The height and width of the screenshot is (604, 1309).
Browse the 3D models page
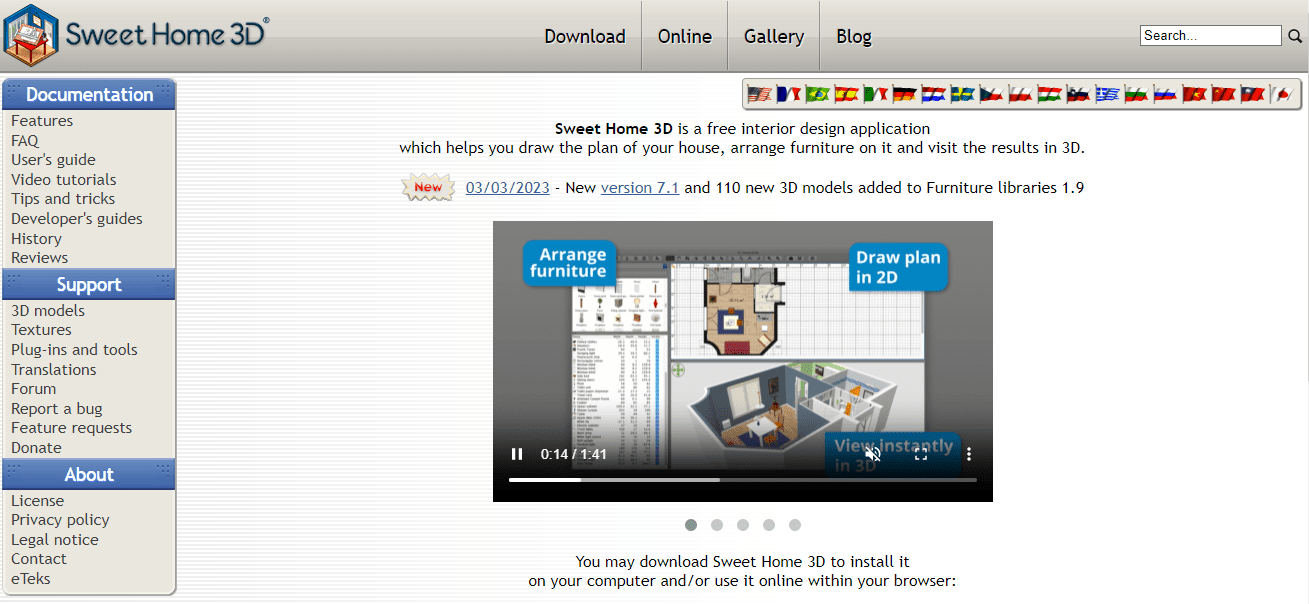(x=48, y=311)
